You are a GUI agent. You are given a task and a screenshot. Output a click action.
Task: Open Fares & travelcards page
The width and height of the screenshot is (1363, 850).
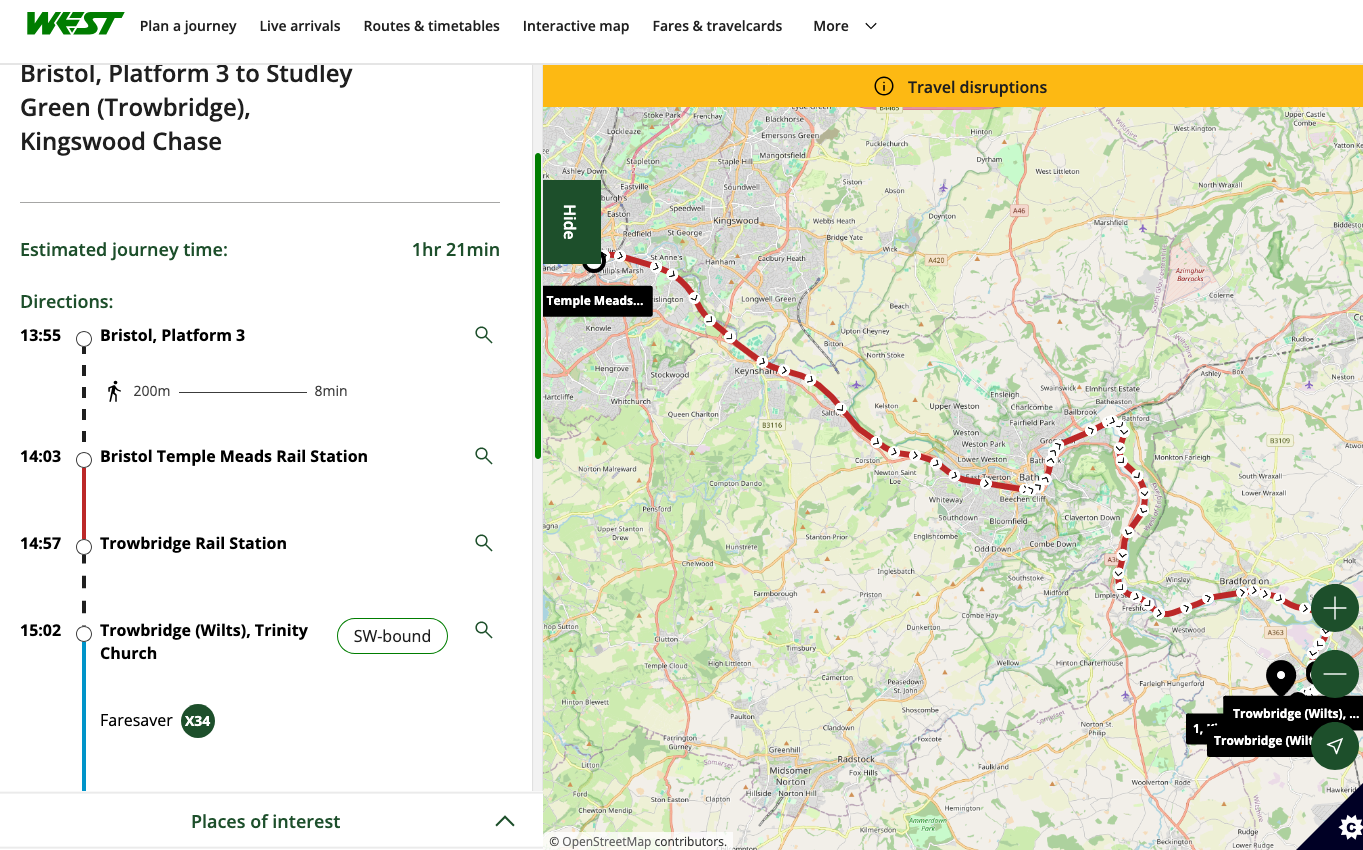(x=717, y=26)
